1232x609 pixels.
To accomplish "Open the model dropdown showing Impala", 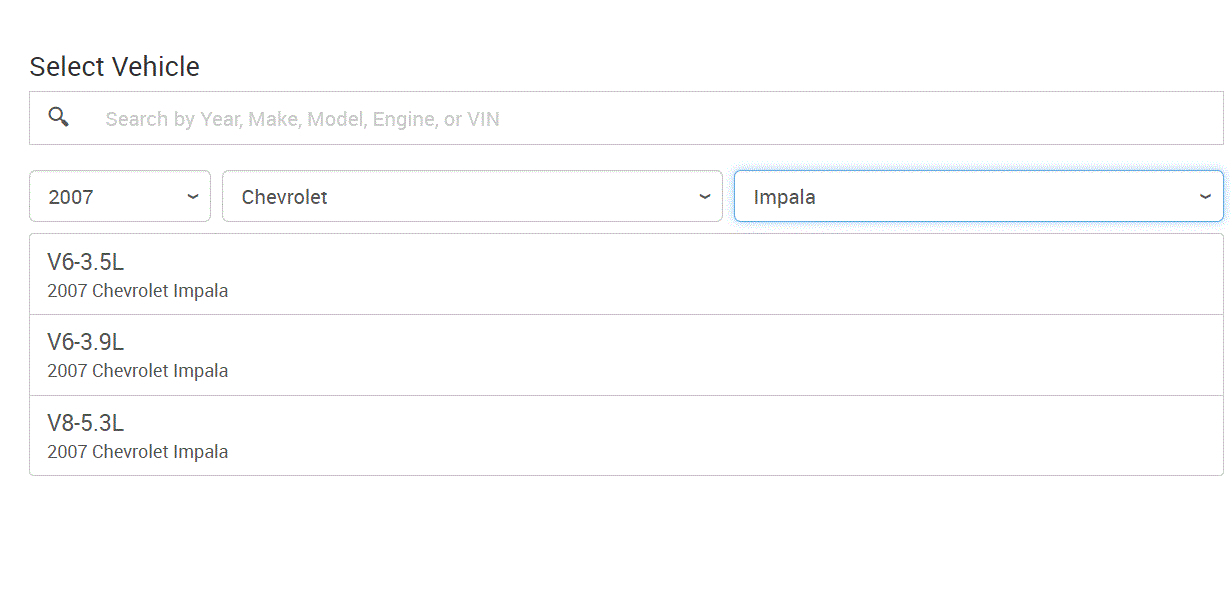I will (x=978, y=196).
